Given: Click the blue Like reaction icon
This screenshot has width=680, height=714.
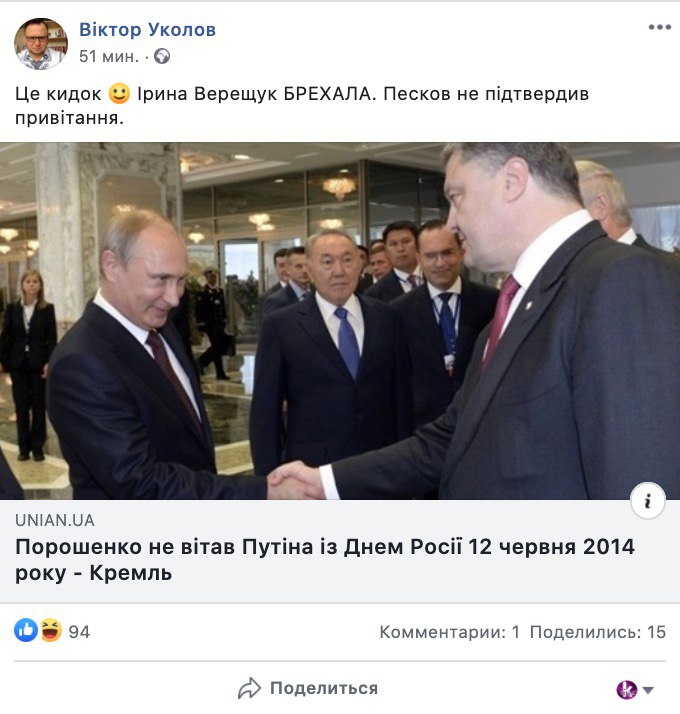Looking at the screenshot, I should pyautogui.click(x=26, y=631).
